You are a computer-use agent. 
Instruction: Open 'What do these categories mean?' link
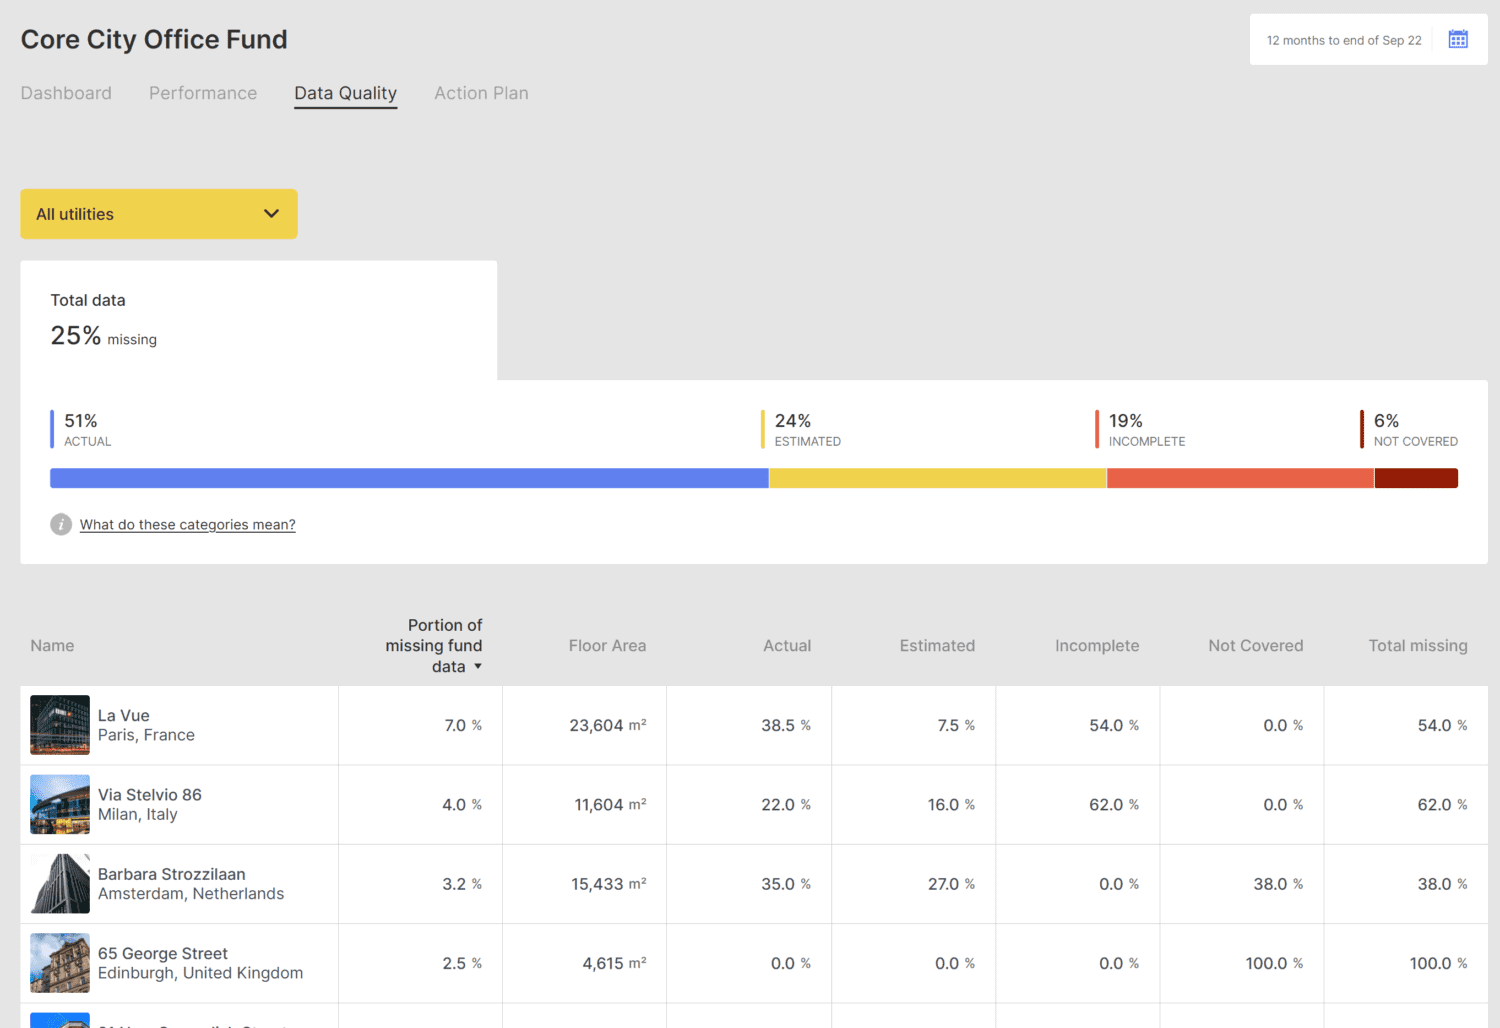(x=188, y=524)
